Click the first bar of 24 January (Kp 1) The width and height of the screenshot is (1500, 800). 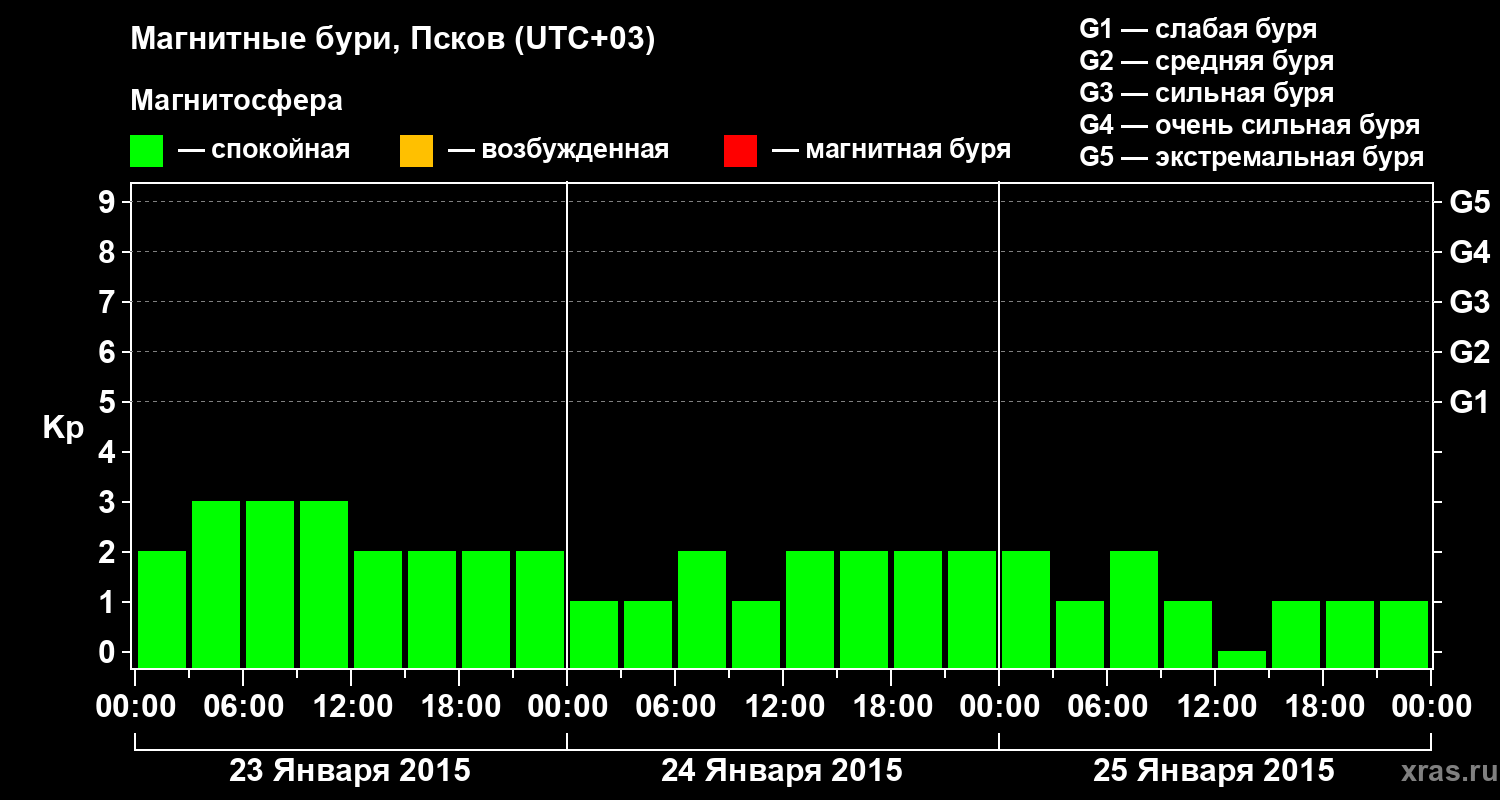tap(594, 634)
